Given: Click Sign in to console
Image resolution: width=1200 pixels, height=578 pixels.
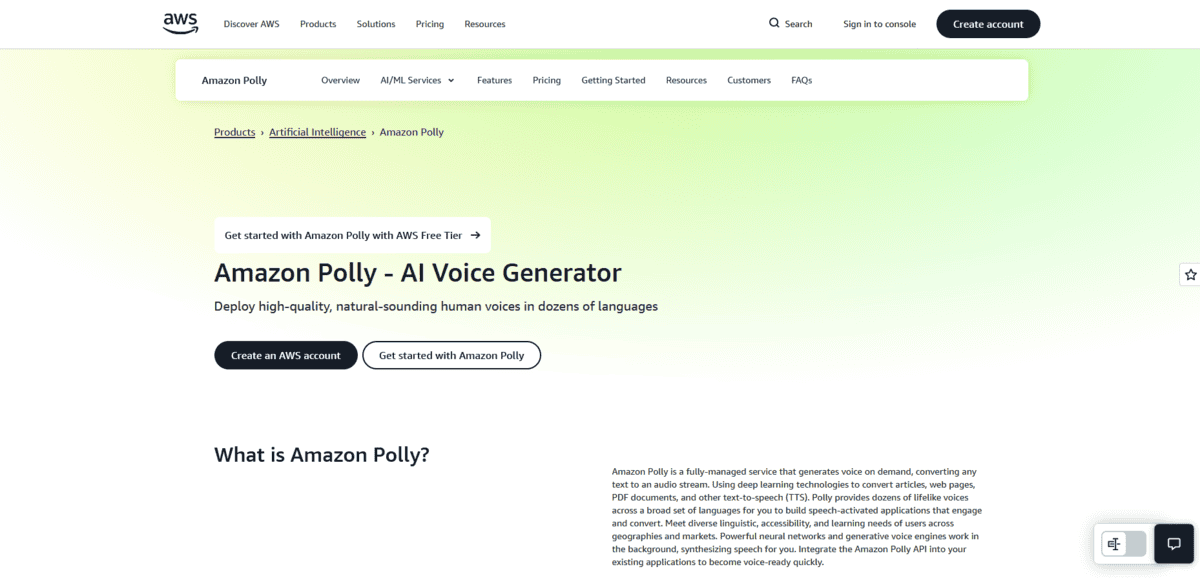Looking at the screenshot, I should pyautogui.click(x=879, y=23).
